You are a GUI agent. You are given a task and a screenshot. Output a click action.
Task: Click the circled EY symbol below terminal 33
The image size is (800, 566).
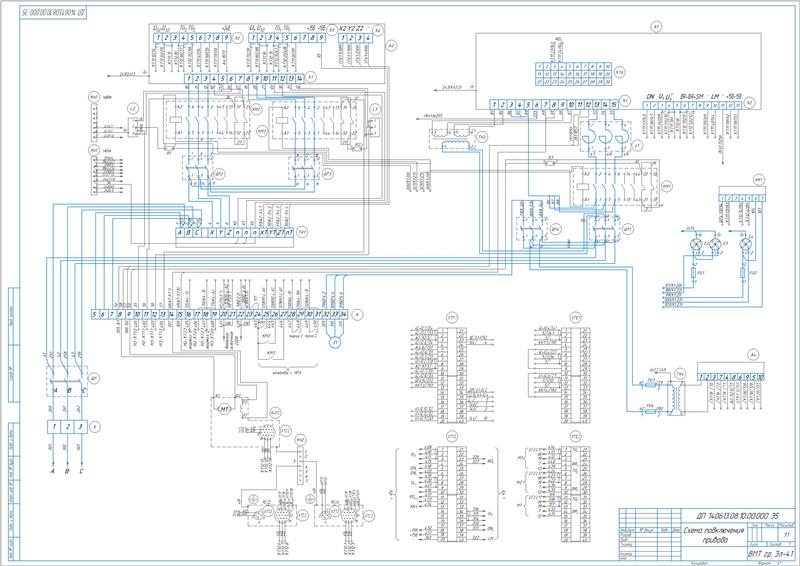coord(335,342)
